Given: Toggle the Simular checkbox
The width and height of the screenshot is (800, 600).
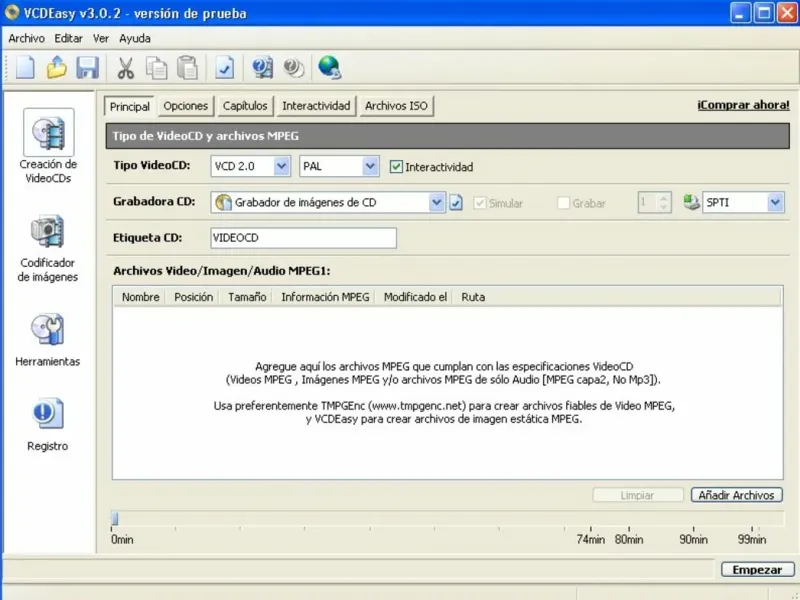Looking at the screenshot, I should coord(480,203).
